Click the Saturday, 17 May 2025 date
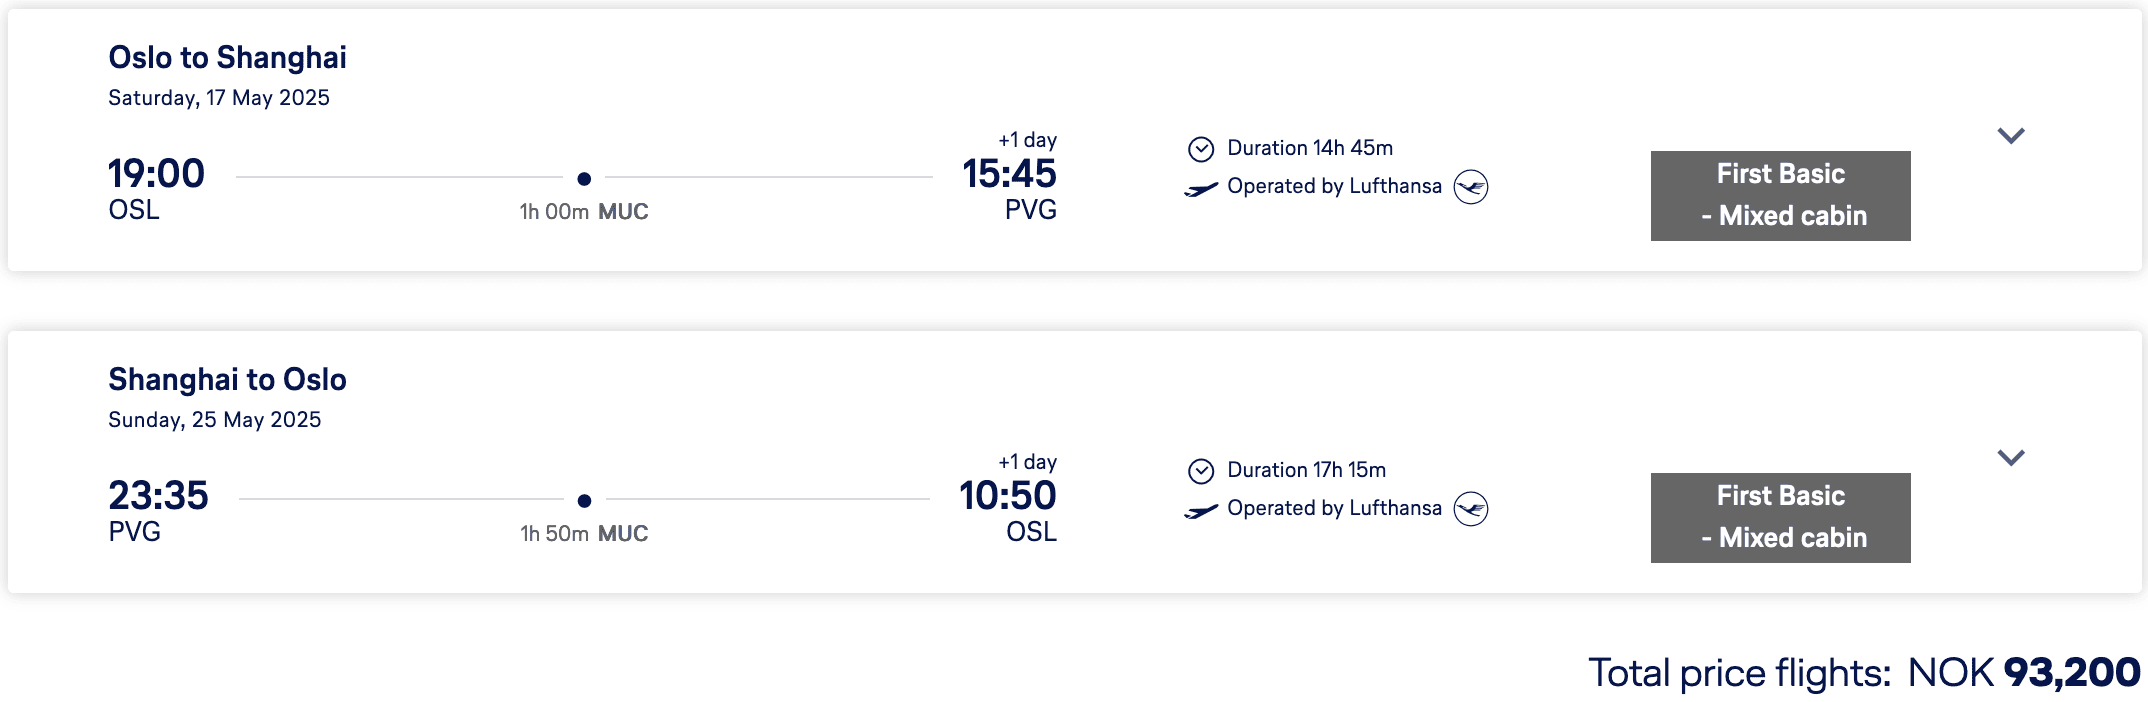The width and height of the screenshot is (2148, 702). point(218,98)
